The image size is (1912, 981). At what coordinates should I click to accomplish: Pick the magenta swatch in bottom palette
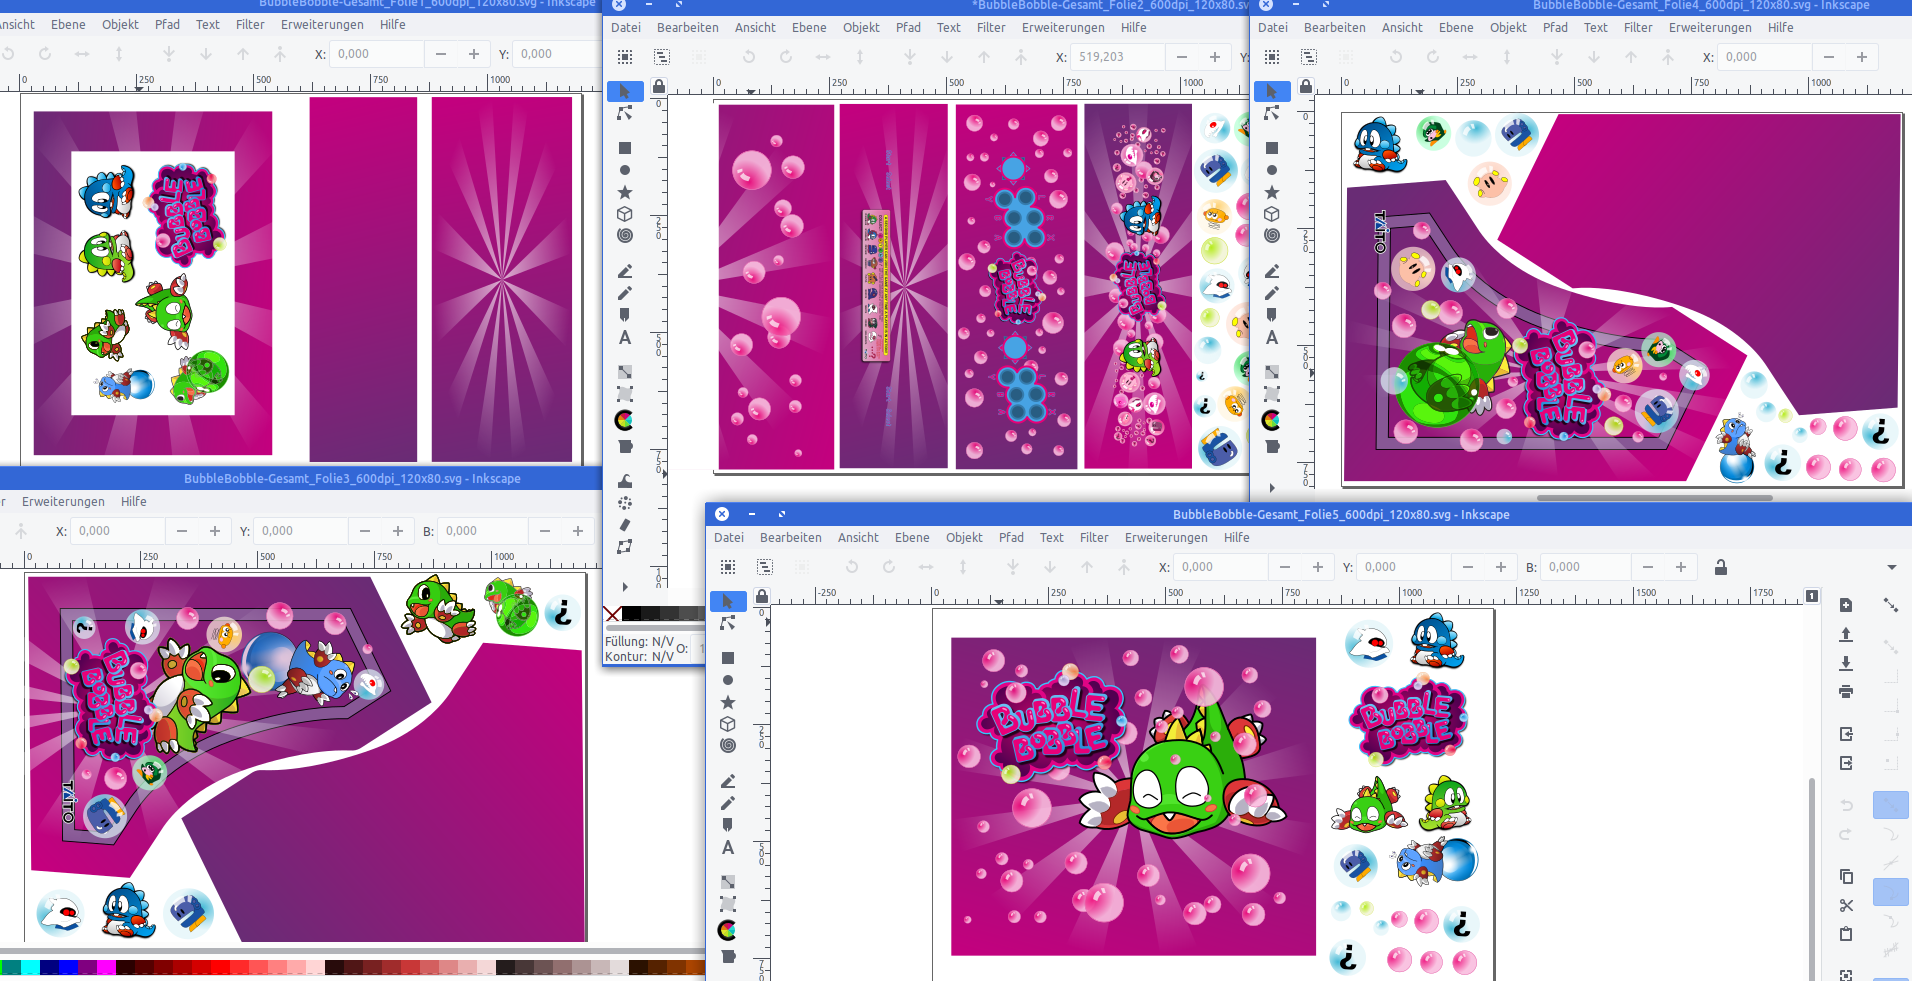(x=106, y=967)
